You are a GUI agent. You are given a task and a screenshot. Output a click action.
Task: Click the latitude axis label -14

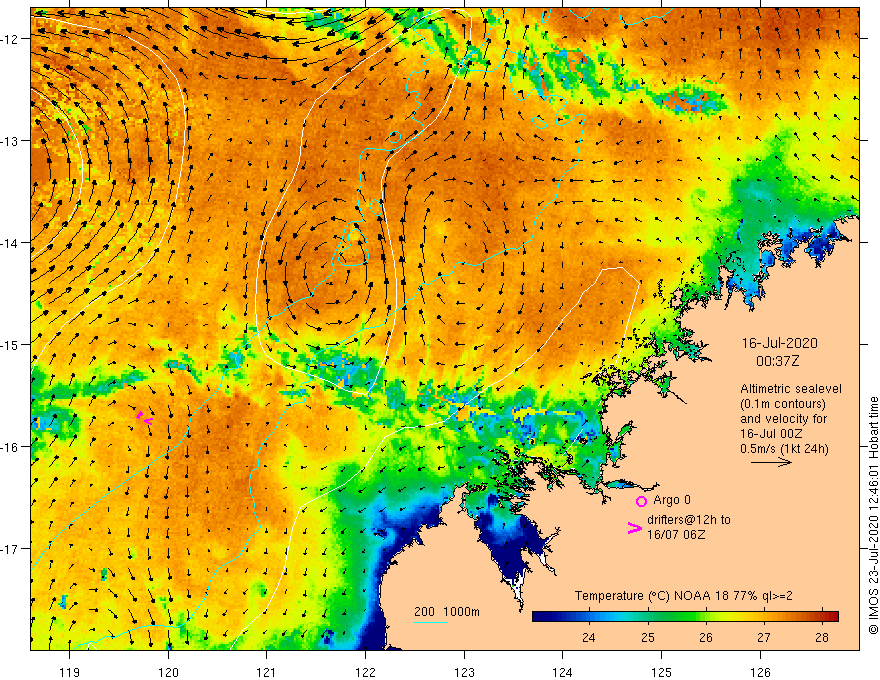click(10, 243)
